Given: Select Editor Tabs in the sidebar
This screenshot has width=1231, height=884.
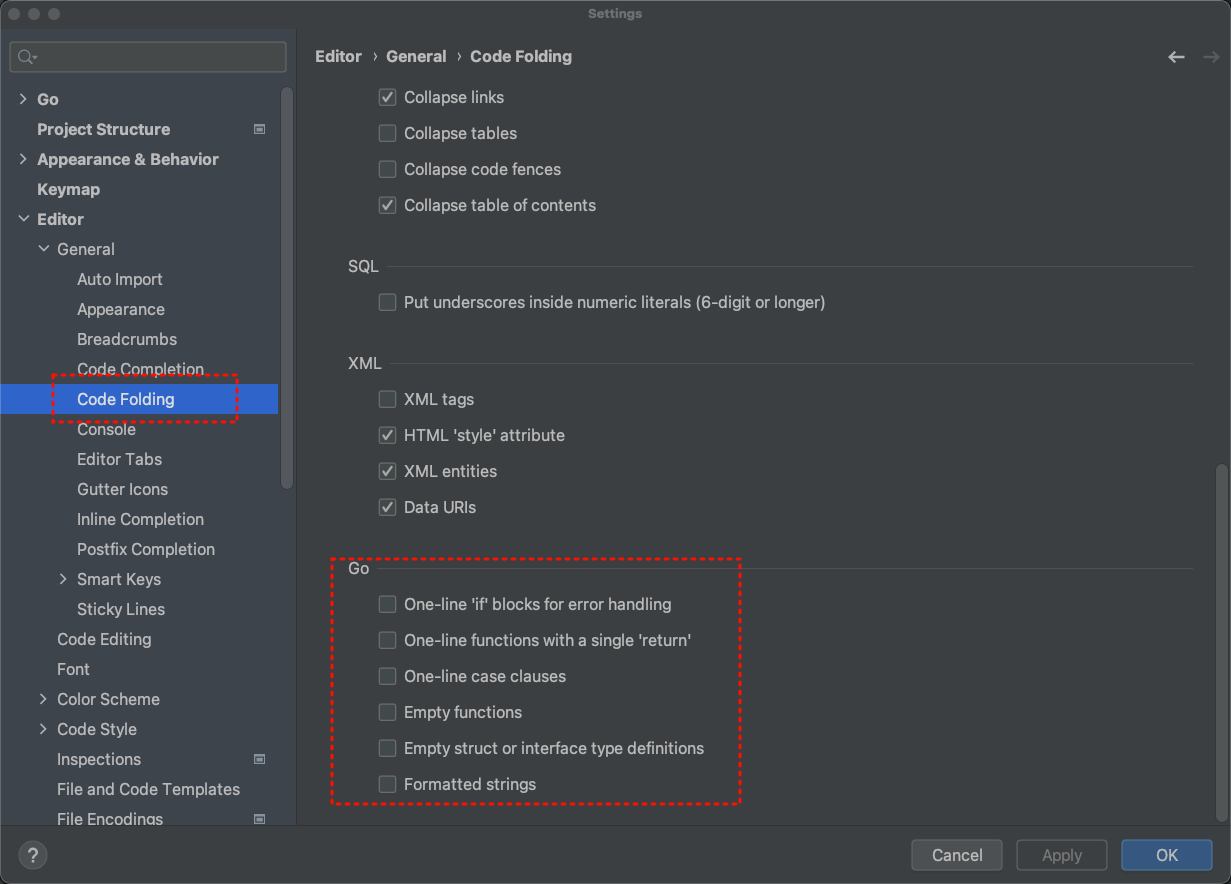Looking at the screenshot, I should pyautogui.click(x=119, y=459).
